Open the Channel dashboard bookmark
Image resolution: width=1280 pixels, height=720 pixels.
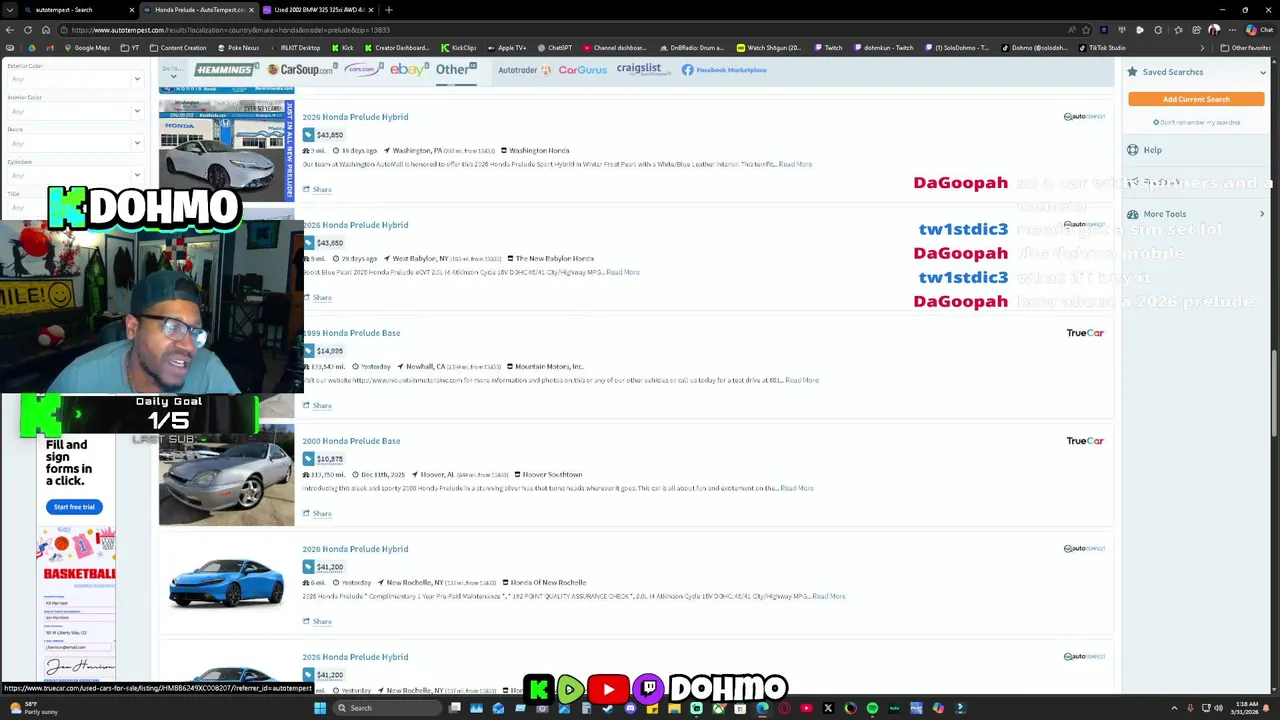coord(614,48)
